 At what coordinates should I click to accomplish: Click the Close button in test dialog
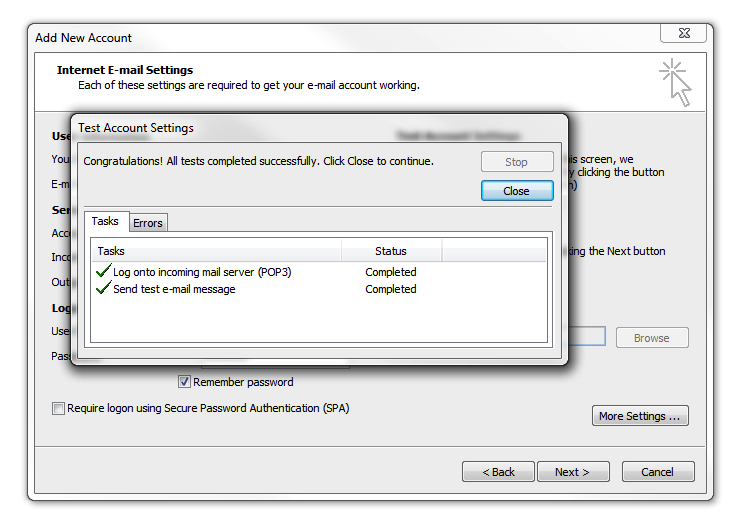click(x=517, y=191)
